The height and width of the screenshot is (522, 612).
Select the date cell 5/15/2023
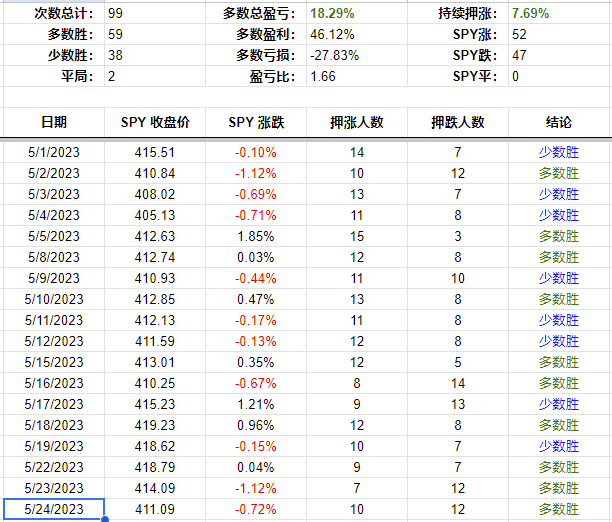pos(54,362)
